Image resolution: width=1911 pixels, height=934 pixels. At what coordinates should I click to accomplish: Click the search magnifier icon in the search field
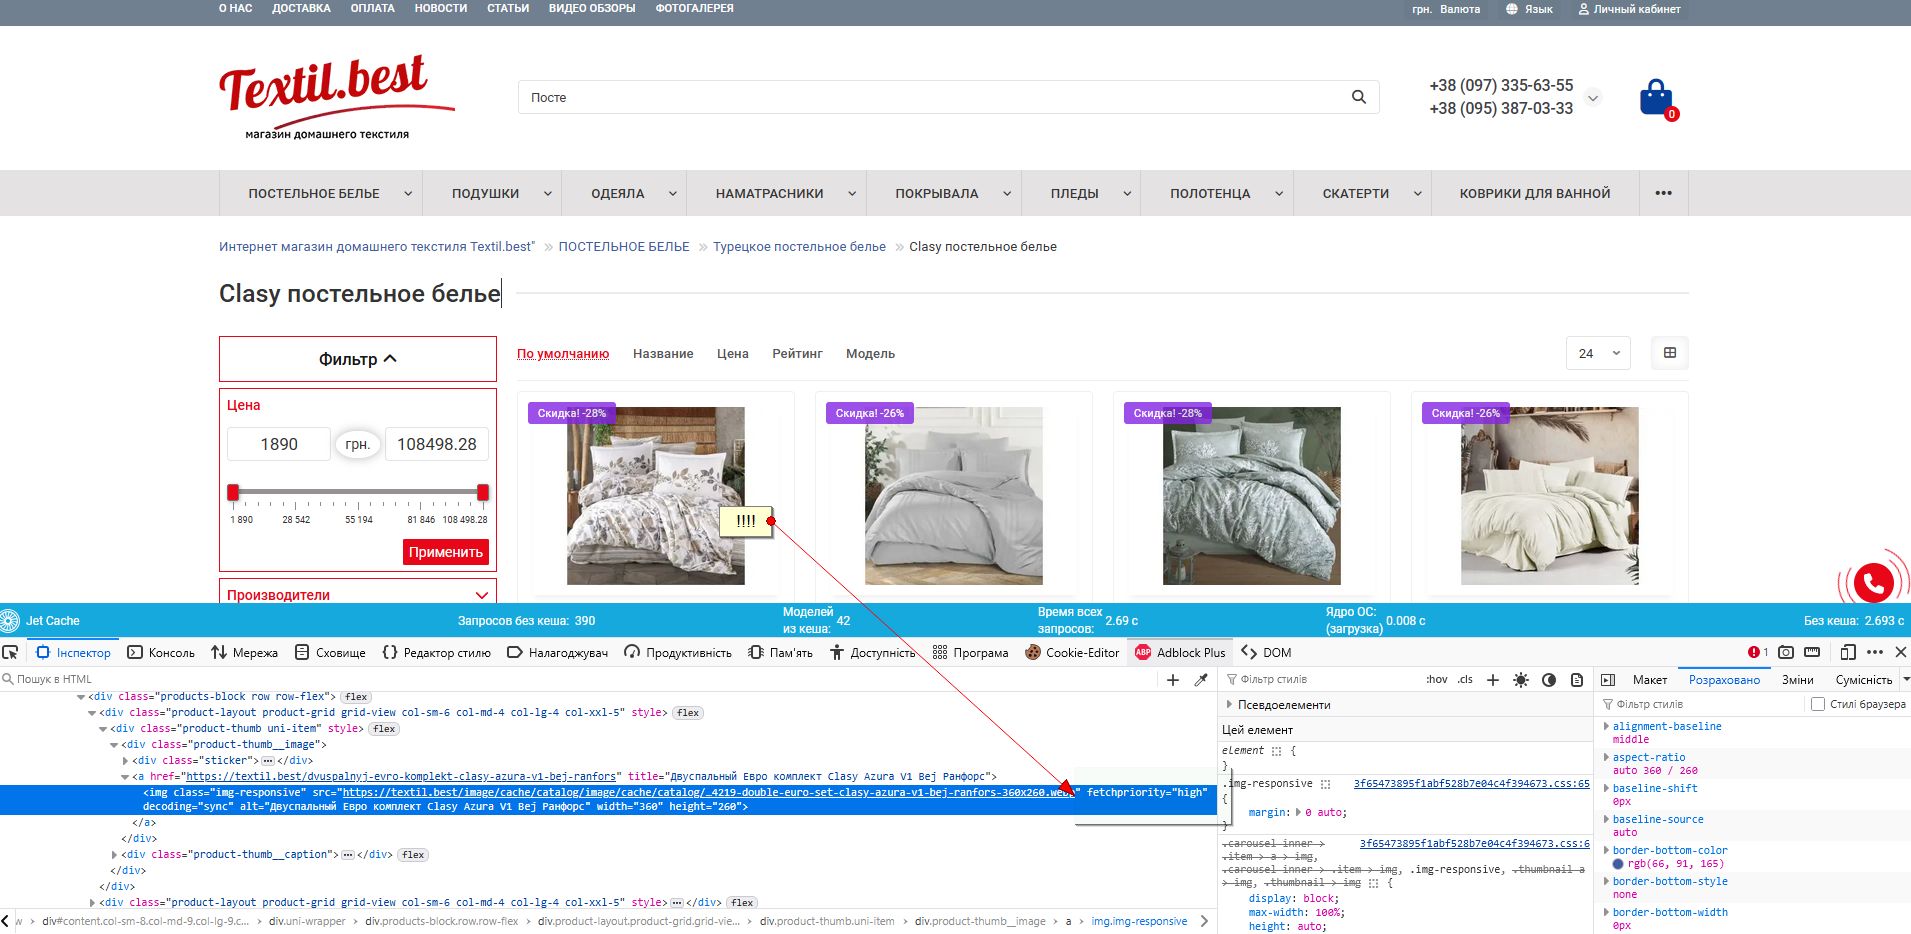pos(1358,97)
